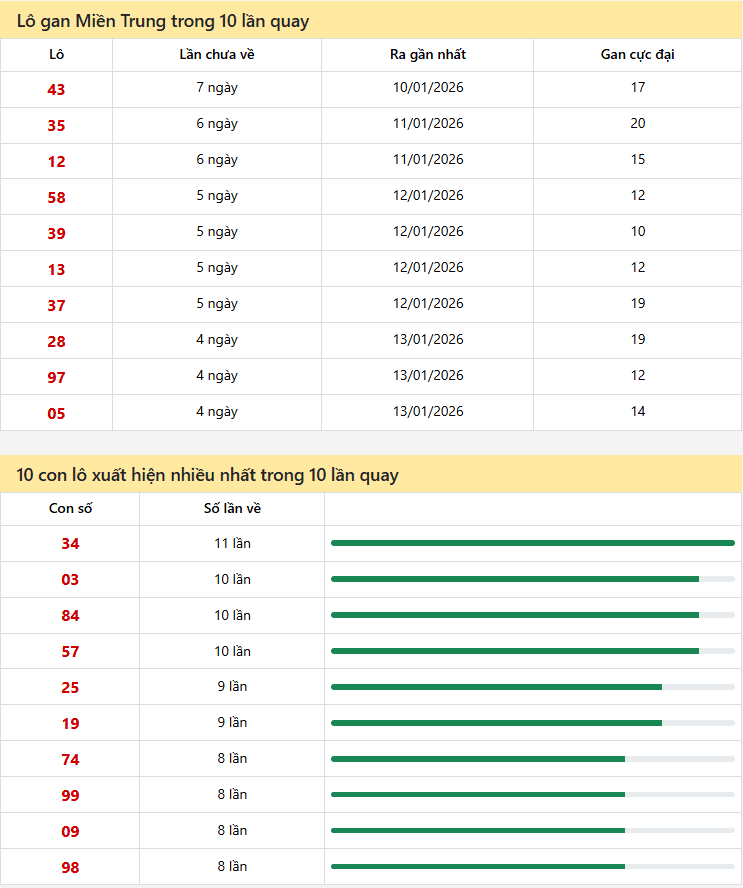Click the gan cực đại value 20
Screen dimensions: 743x888
[x=637, y=124]
